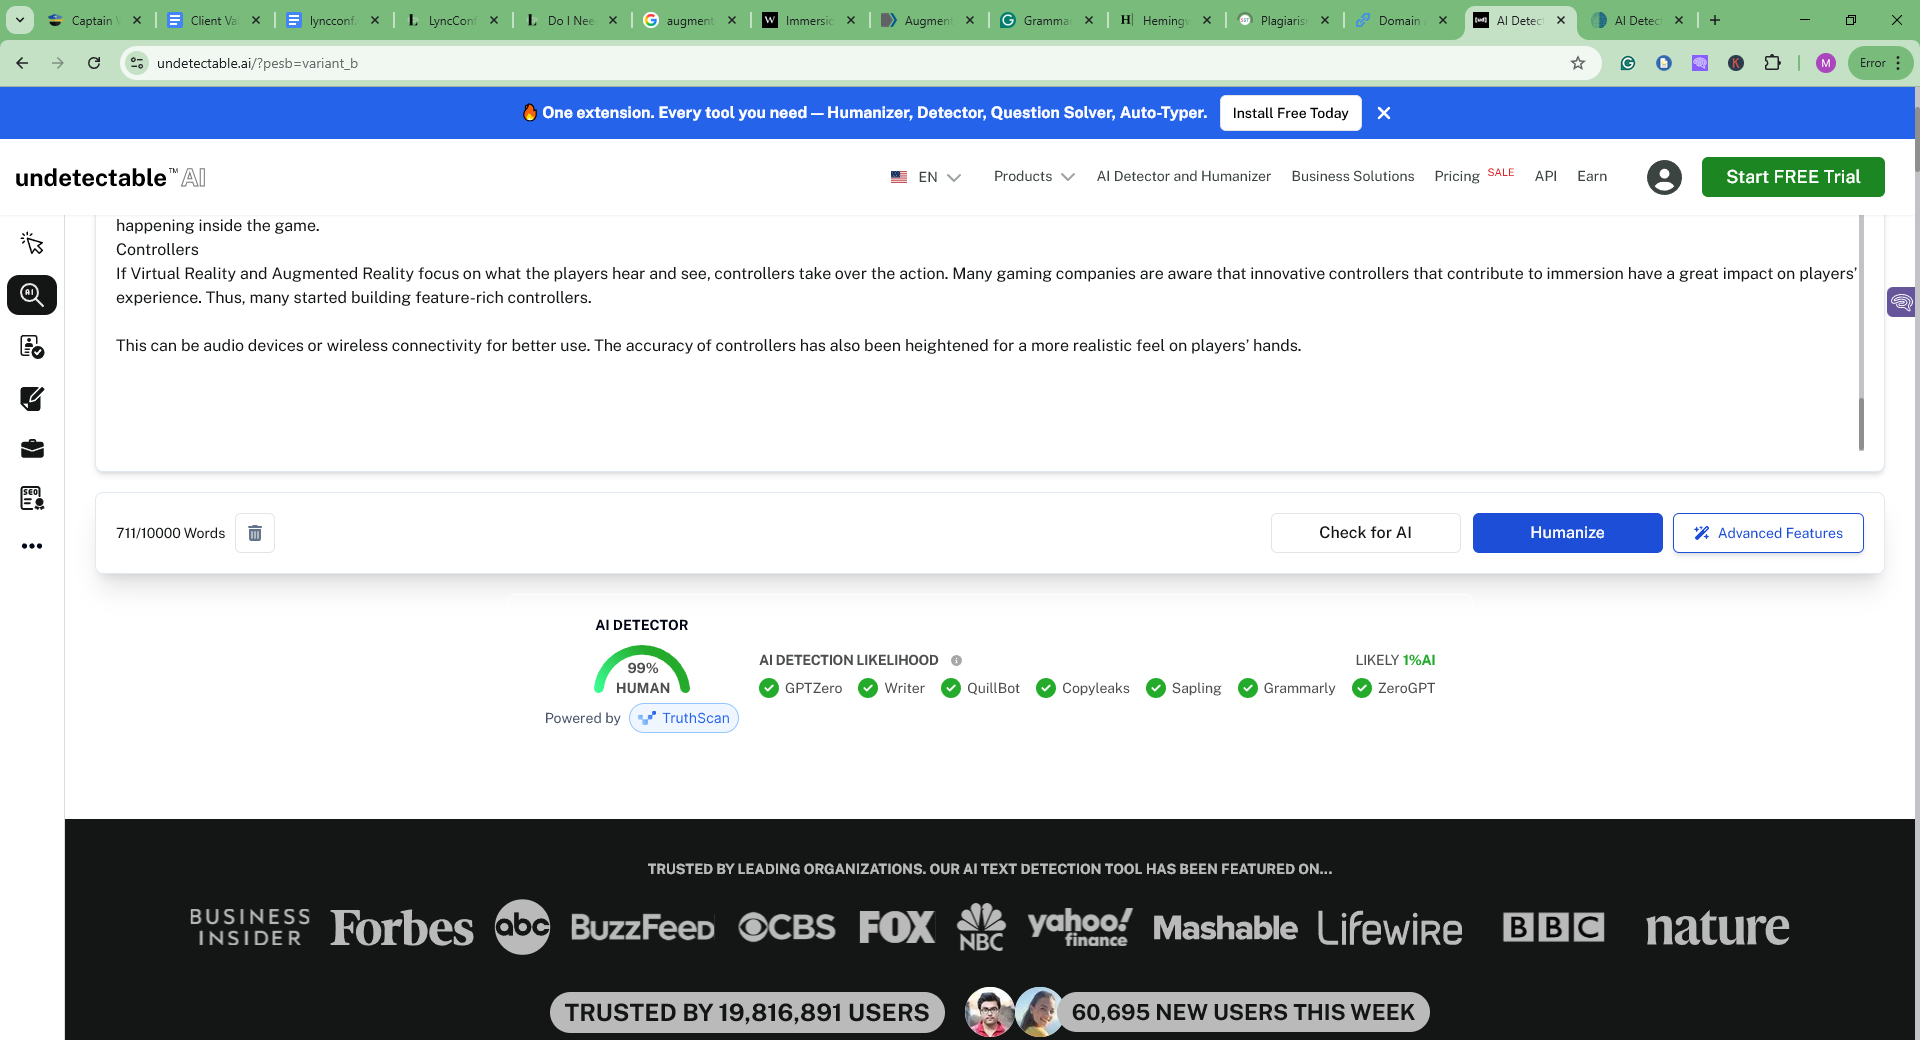Click the QuillBot check mark
1920x1040 pixels.
951,688
